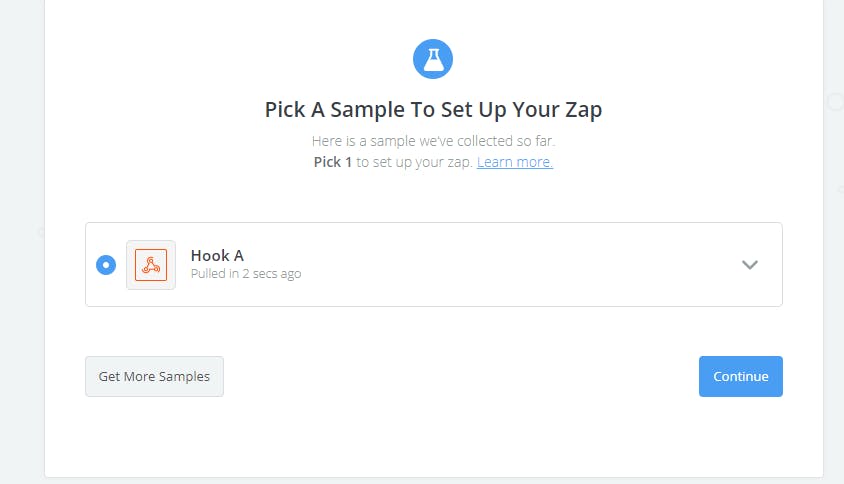
Task: Click the word 'Sample' in the heading
Action: (362, 110)
